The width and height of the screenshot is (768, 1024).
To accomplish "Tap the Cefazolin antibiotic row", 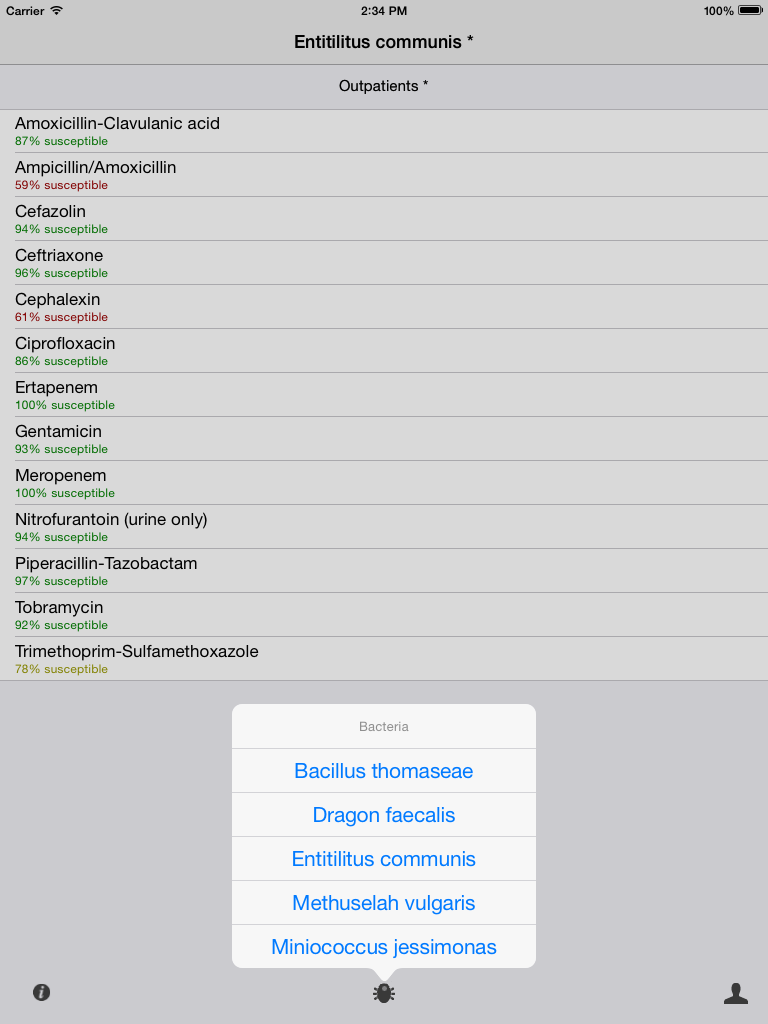I will point(384,219).
